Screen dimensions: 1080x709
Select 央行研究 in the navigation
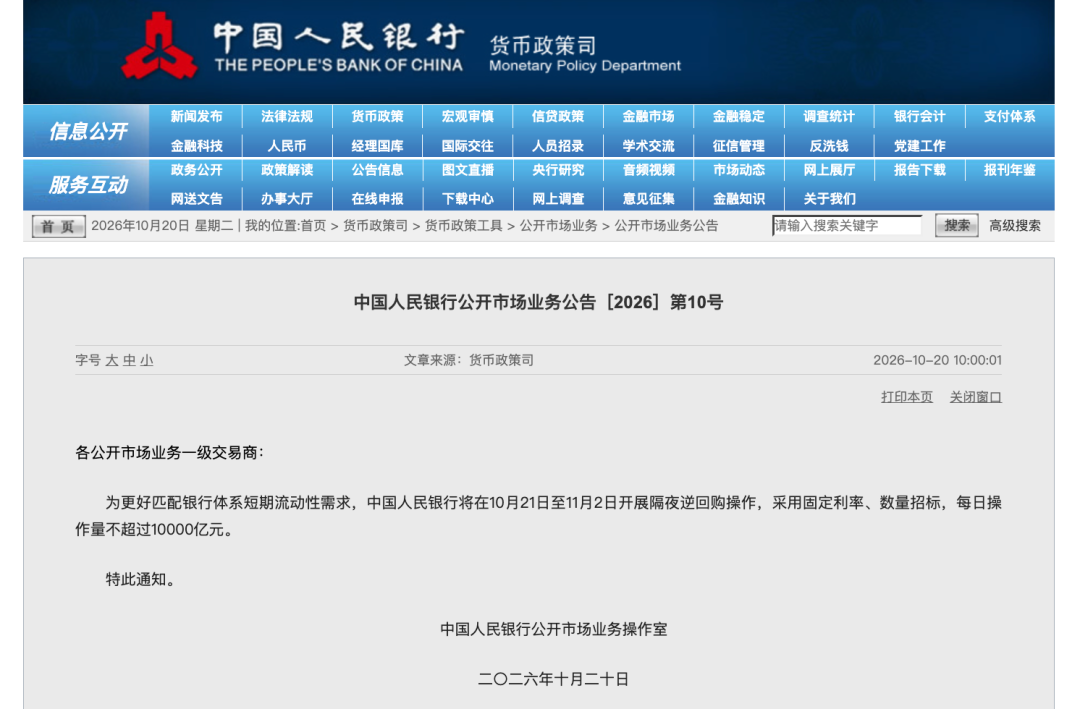tap(558, 169)
